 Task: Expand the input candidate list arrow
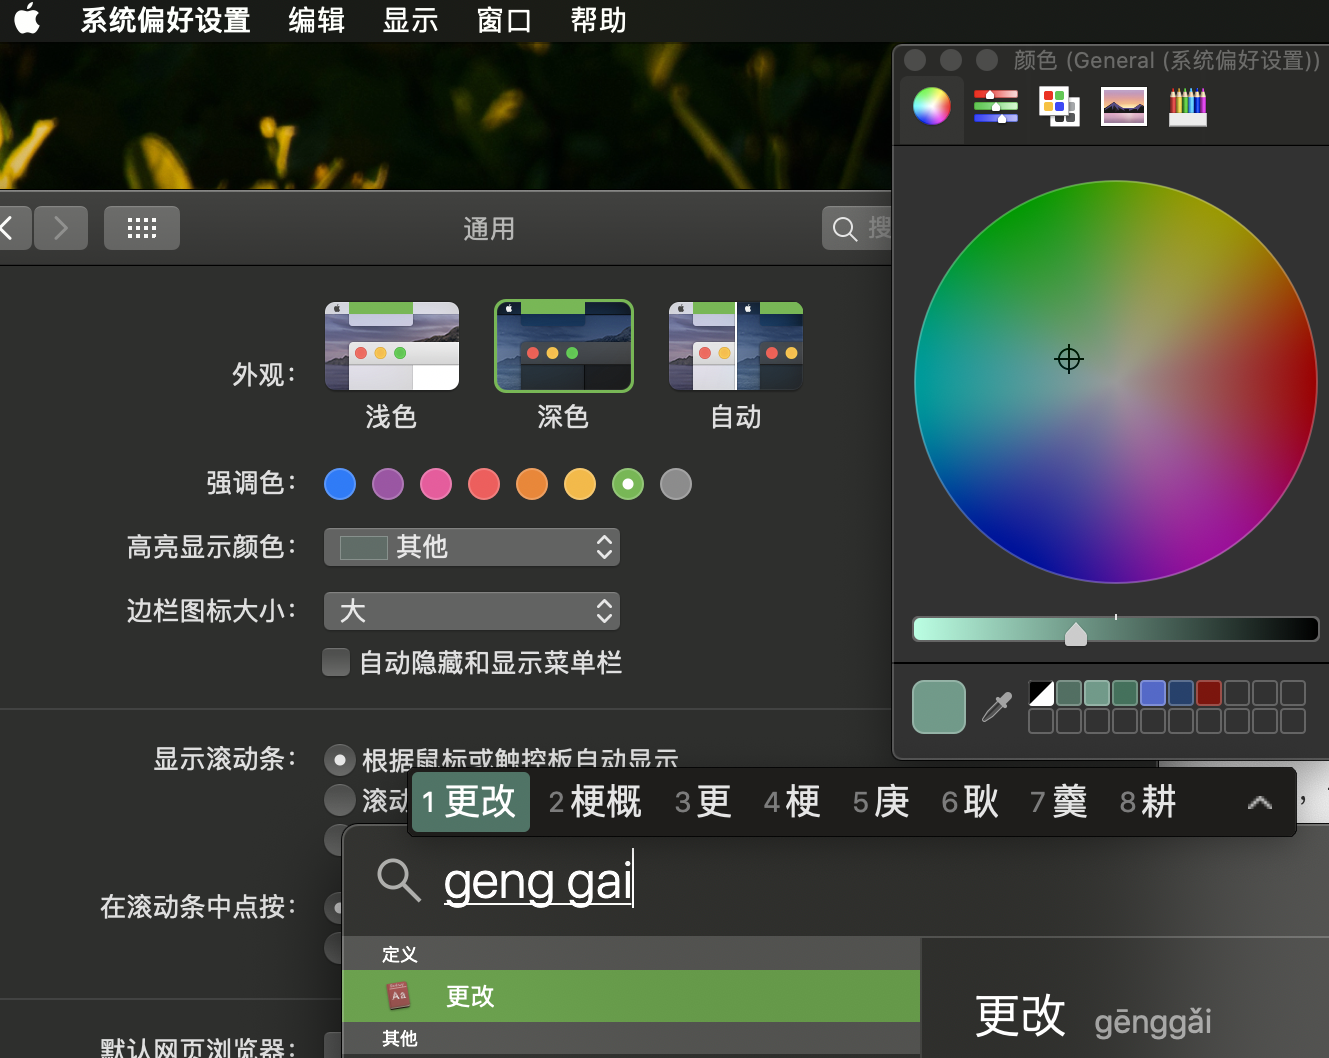click(x=1259, y=802)
